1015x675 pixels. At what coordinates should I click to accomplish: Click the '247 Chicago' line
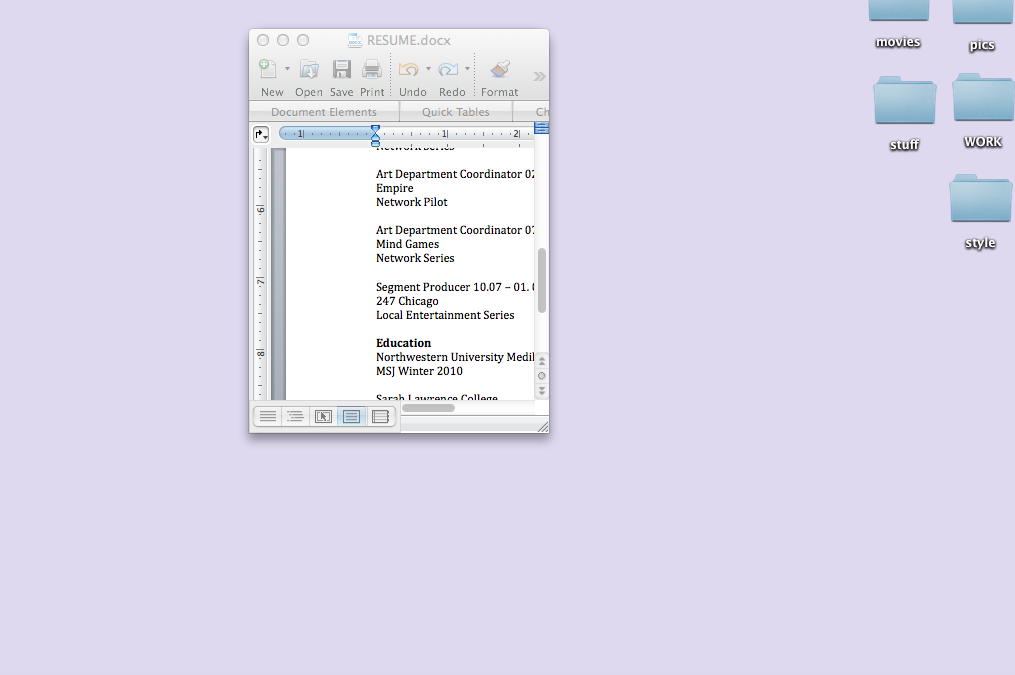407,301
